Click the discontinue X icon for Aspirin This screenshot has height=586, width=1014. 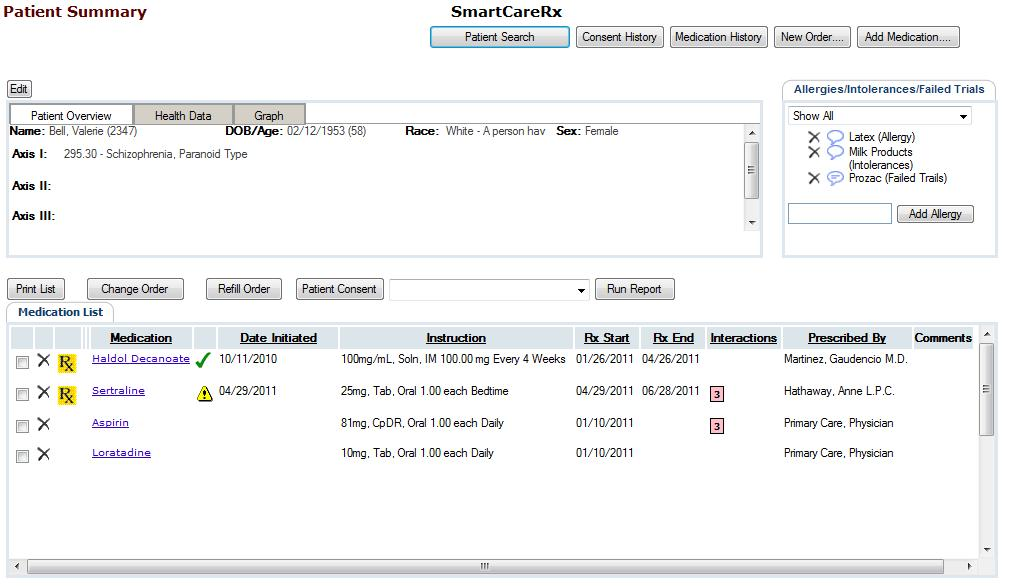43,422
